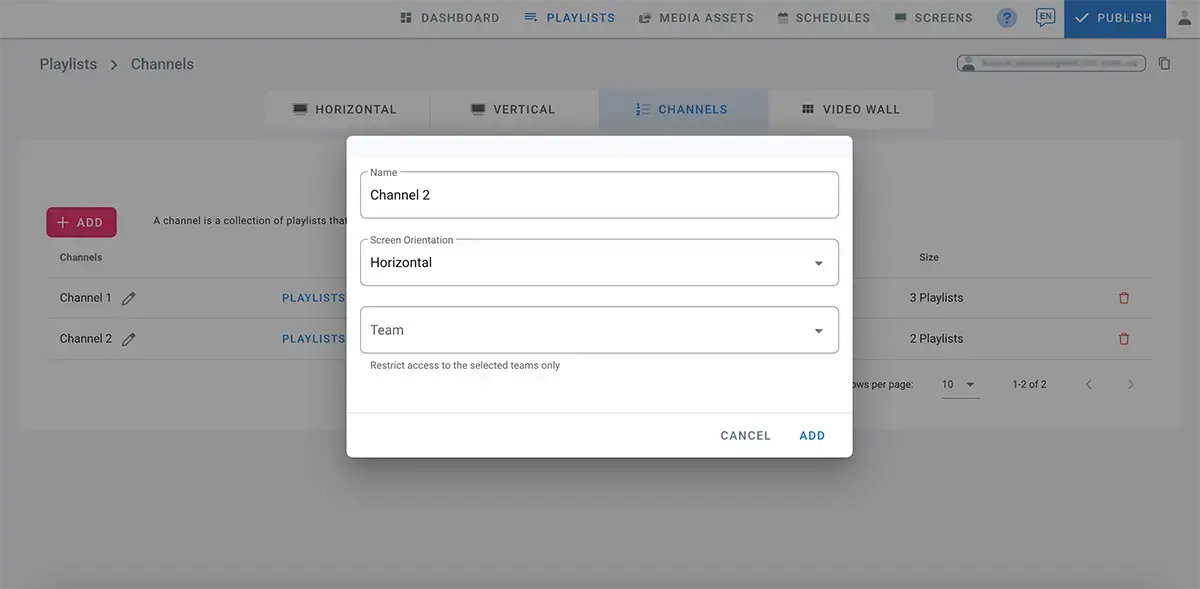Open Media Assets in top menu

point(695,18)
